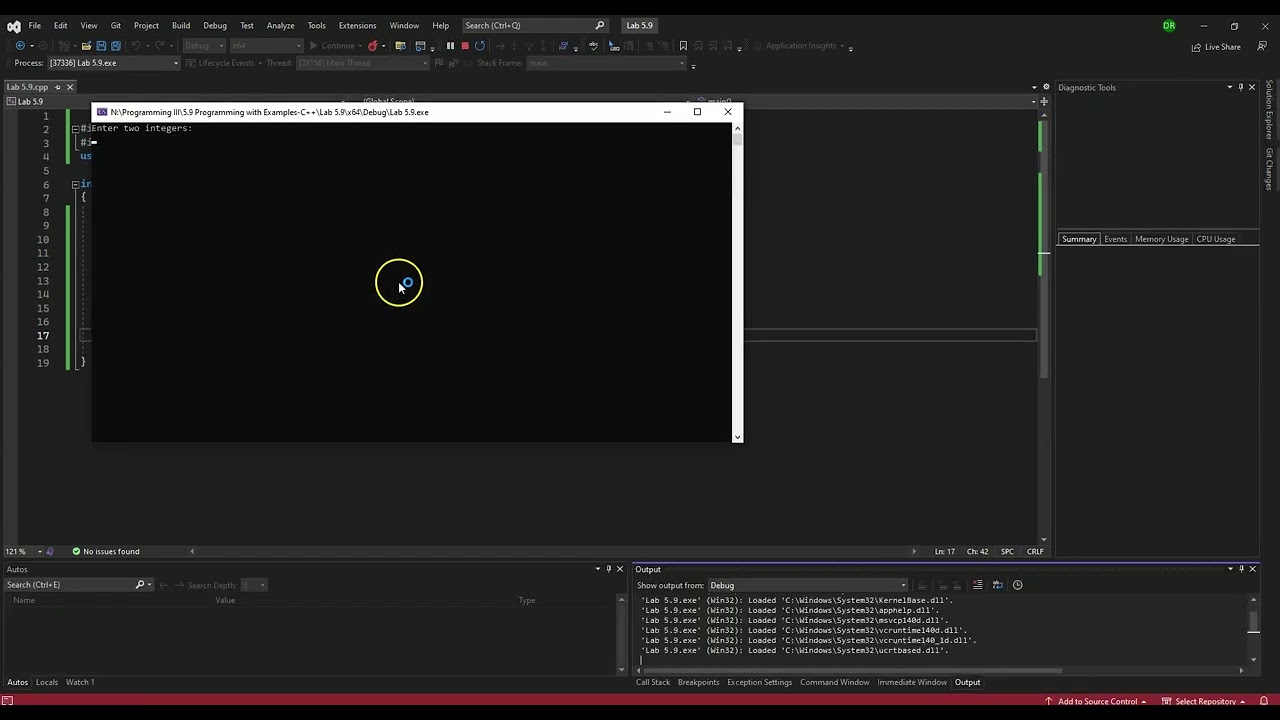Click the Visual Studio logo icon

coord(14,26)
